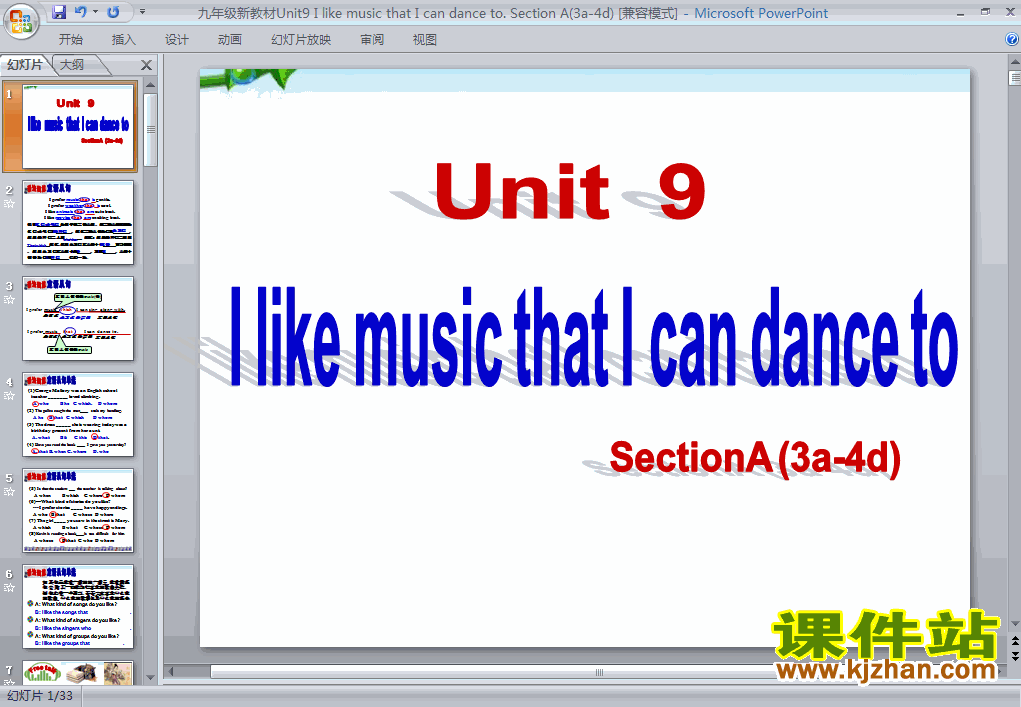1021x707 pixels.
Task: Switch to the 幻灯片 pane tab
Action: 25,64
